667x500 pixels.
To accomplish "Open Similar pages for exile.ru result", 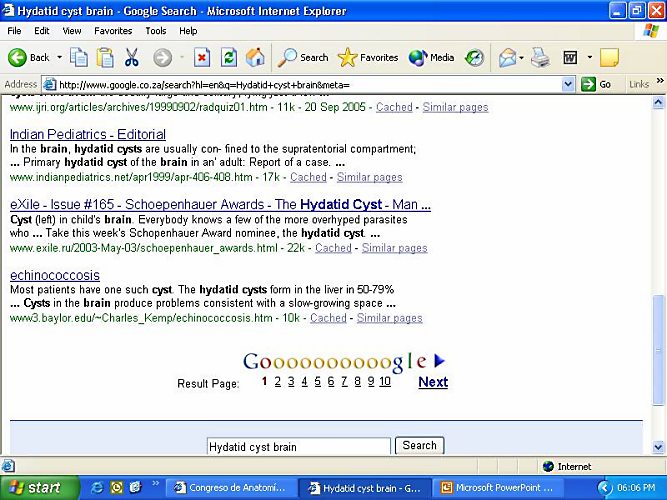I will [x=395, y=248].
